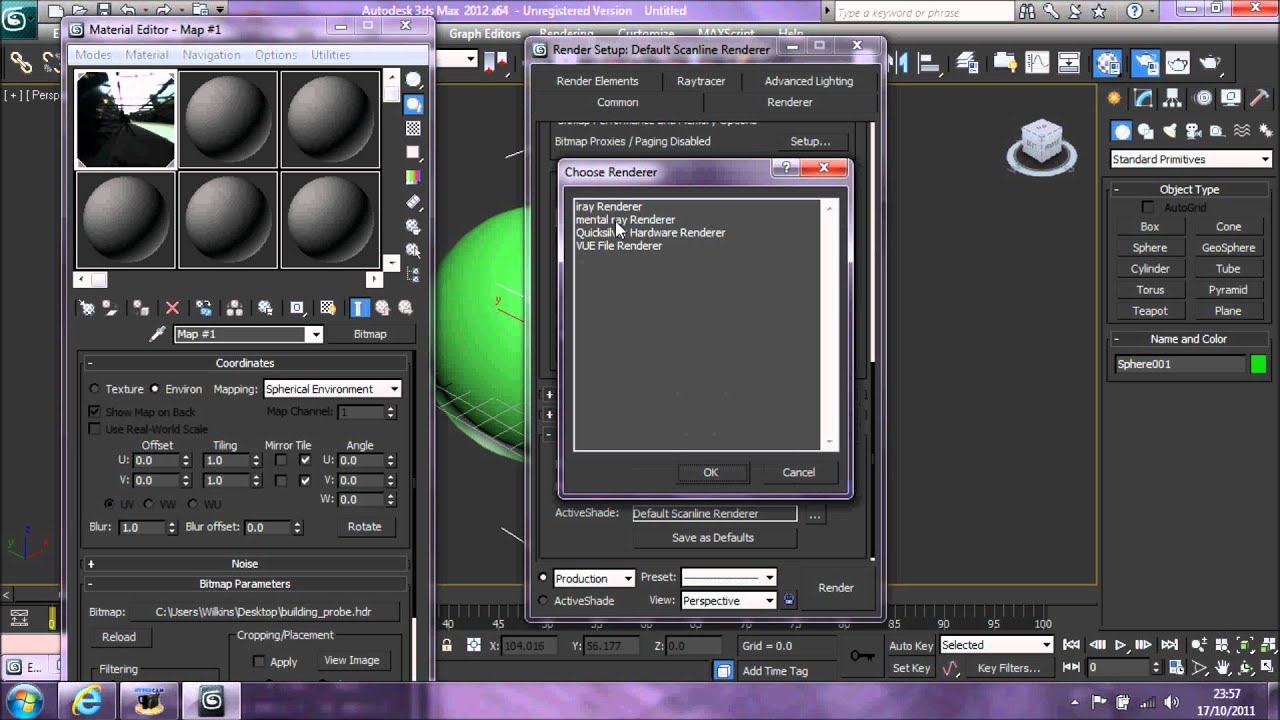The width and height of the screenshot is (1280, 720).
Task: Open Standard Primitives dropdown
Action: pyautogui.click(x=1191, y=159)
